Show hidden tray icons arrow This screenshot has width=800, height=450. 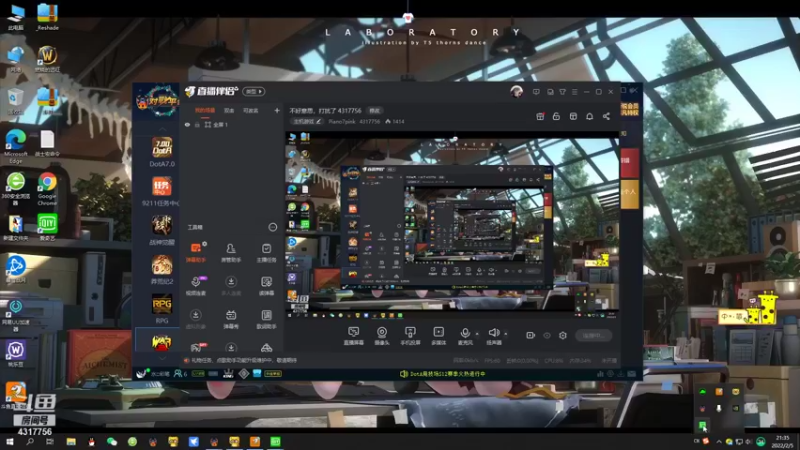[x=719, y=442]
